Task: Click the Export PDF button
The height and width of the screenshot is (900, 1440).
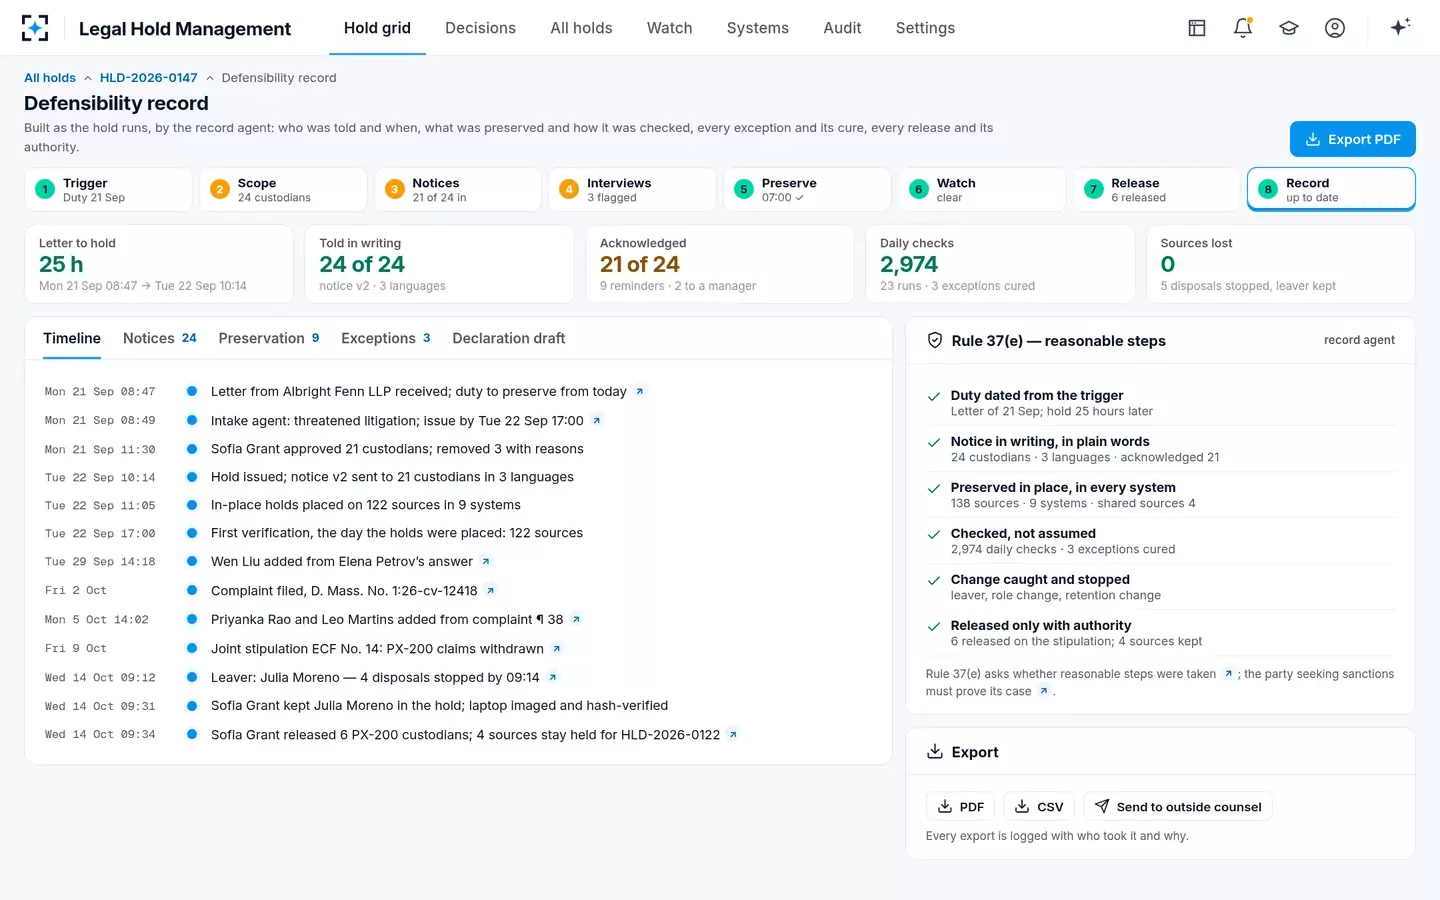Action: pos(1352,139)
